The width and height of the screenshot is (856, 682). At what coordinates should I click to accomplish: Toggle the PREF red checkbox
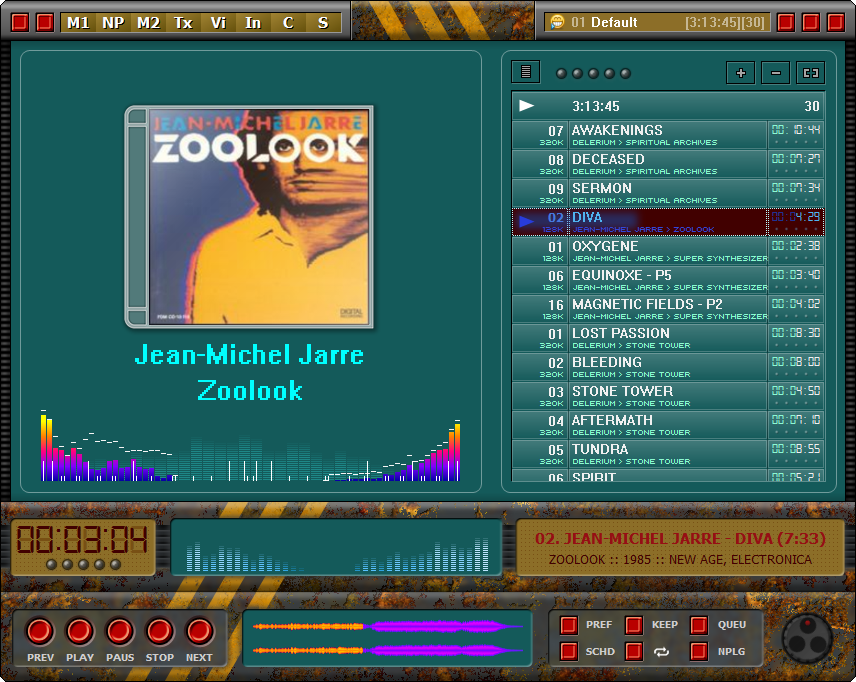point(569,625)
